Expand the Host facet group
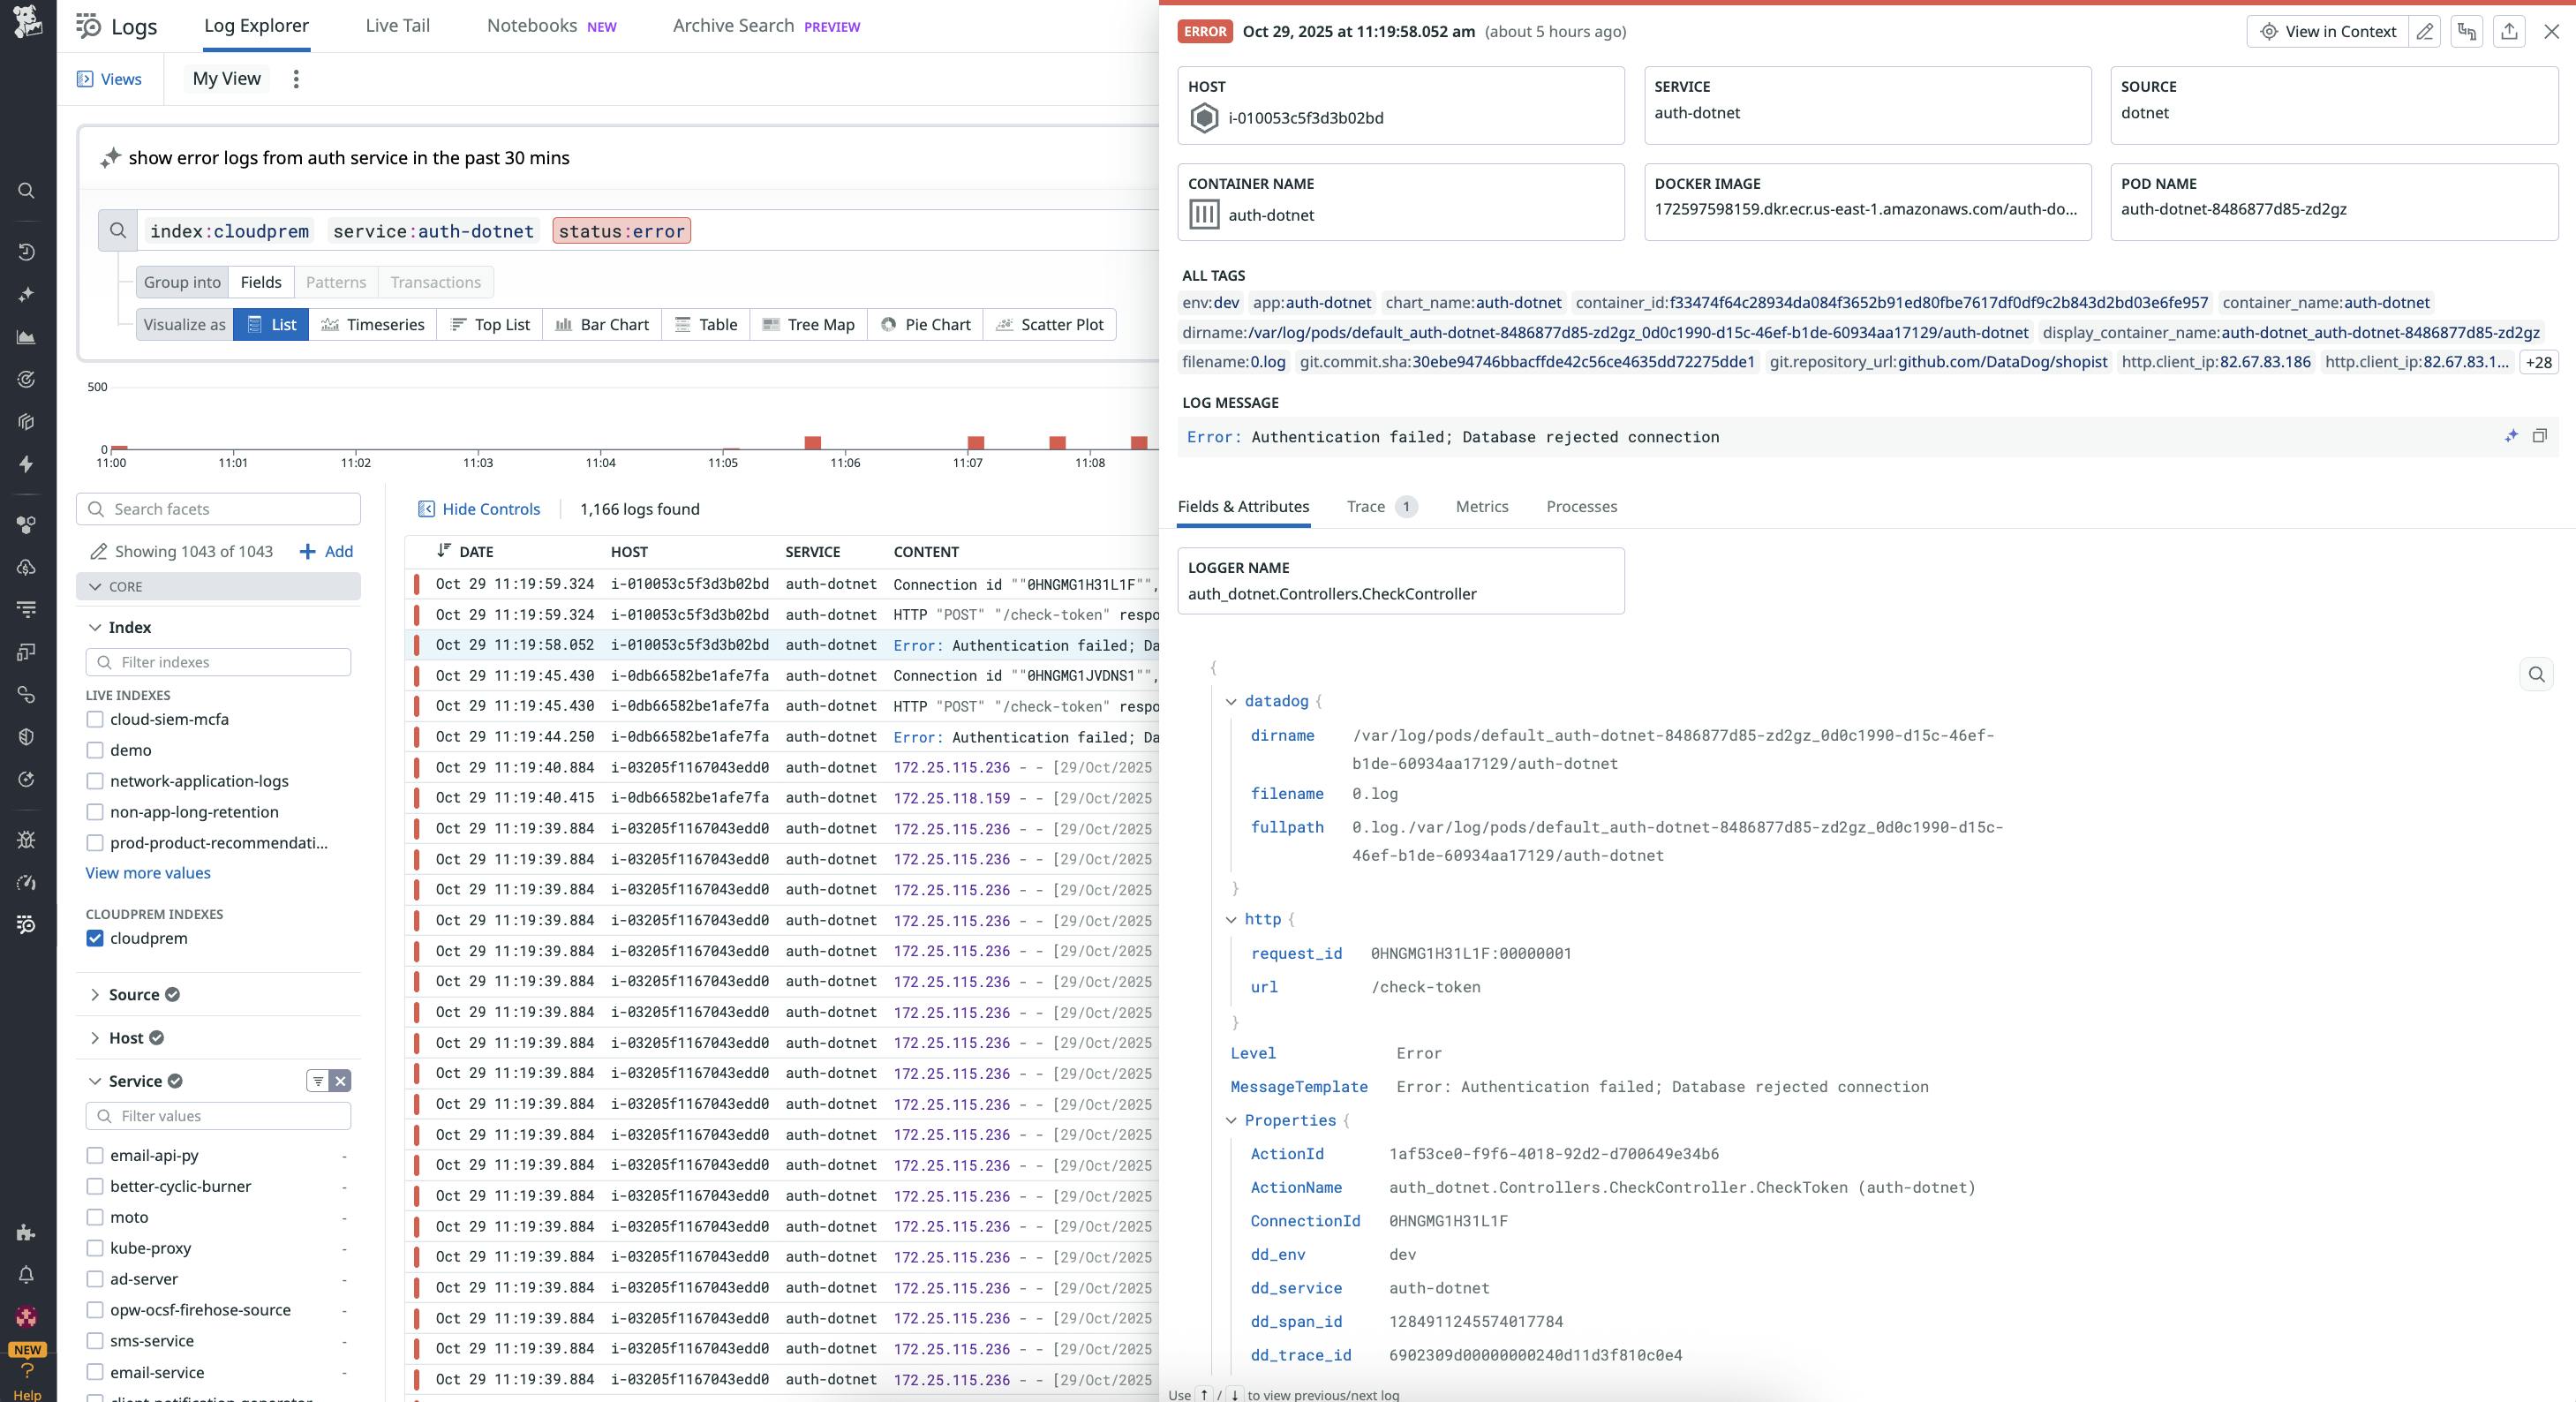 click(95, 1038)
